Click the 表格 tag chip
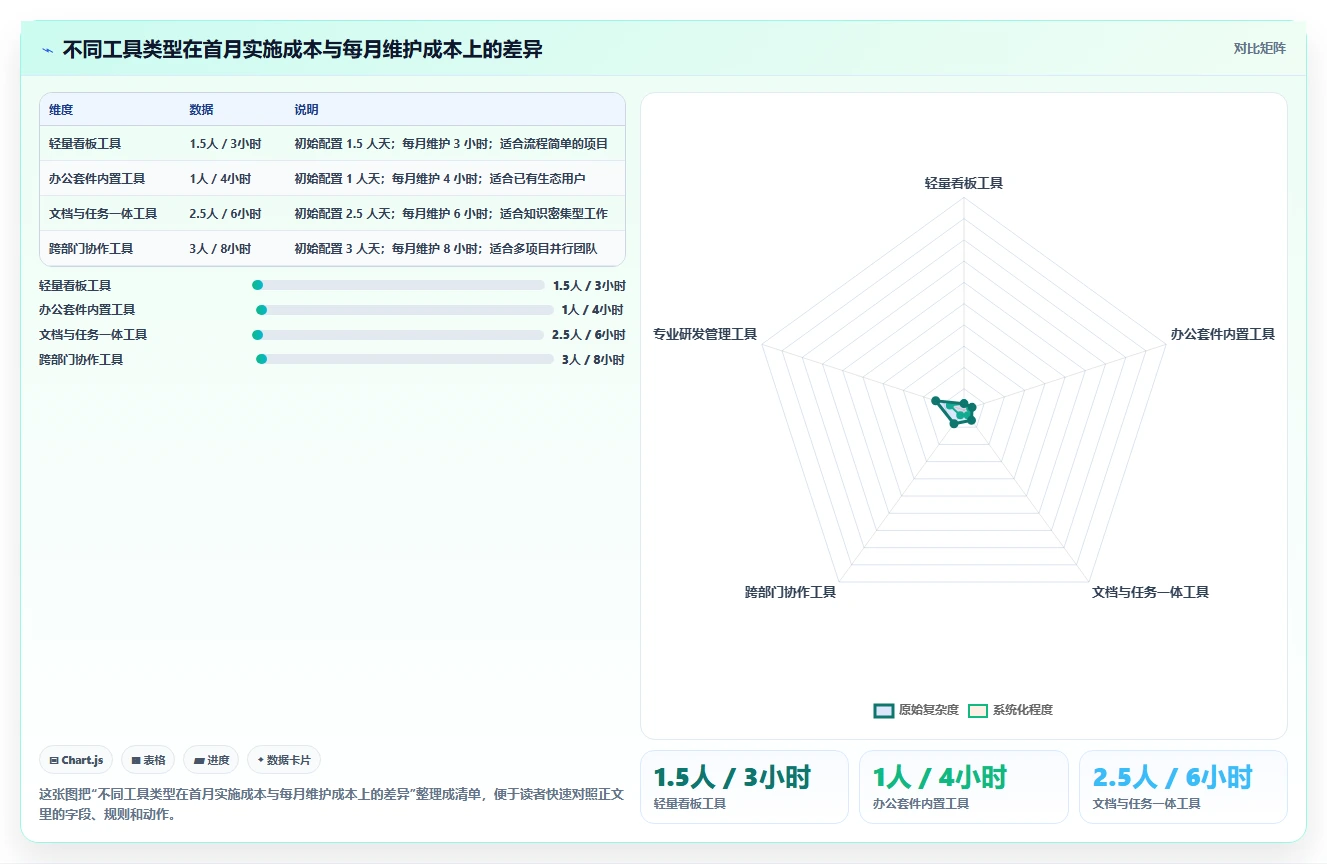Screen dimensions: 1327x864 (x=148, y=760)
